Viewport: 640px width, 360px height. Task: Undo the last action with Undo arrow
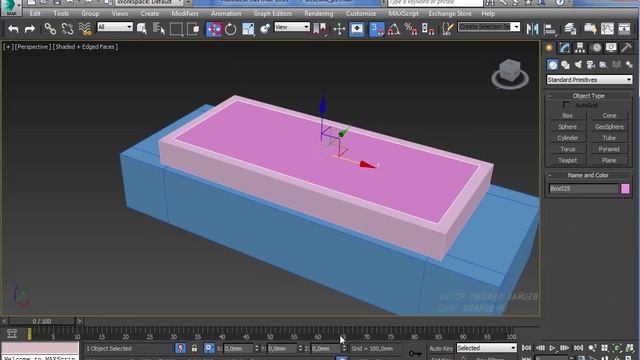pyautogui.click(x=13, y=29)
